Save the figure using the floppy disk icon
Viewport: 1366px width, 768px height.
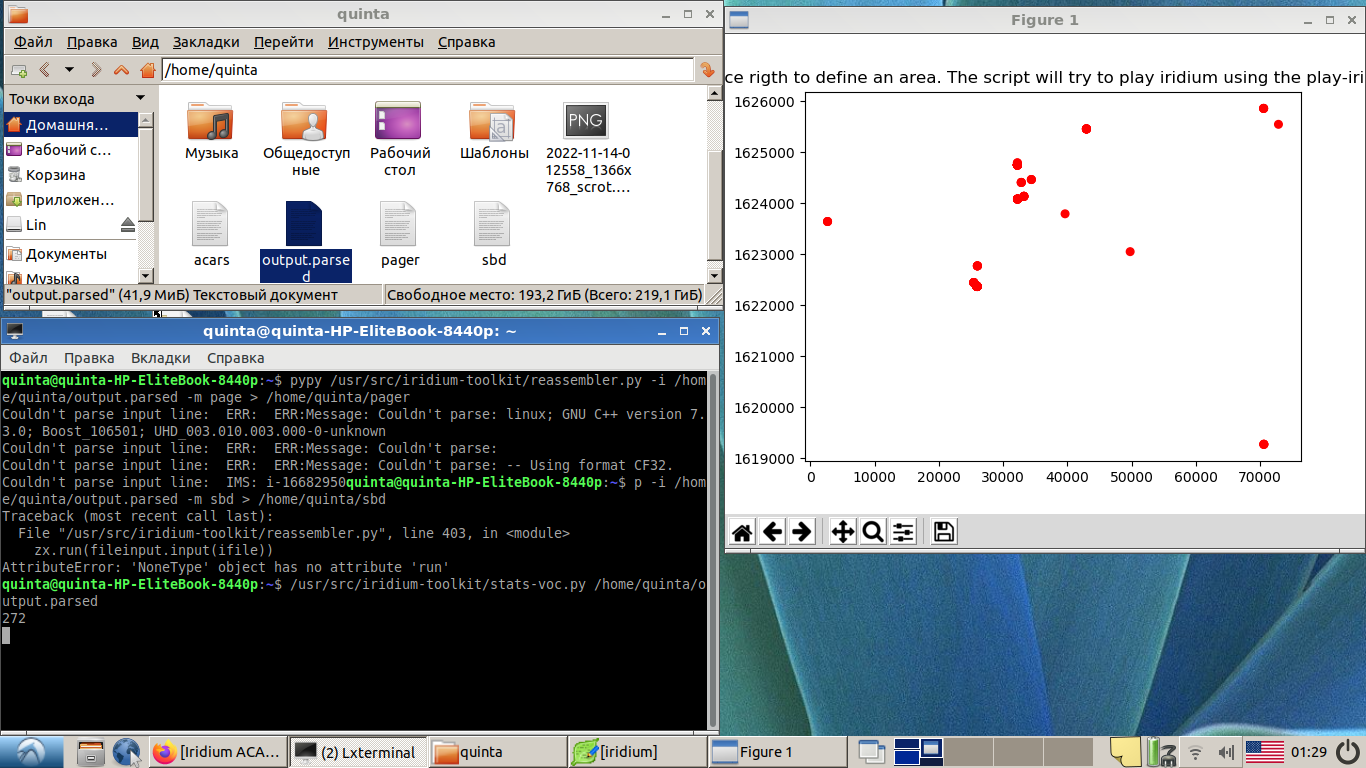tap(943, 532)
